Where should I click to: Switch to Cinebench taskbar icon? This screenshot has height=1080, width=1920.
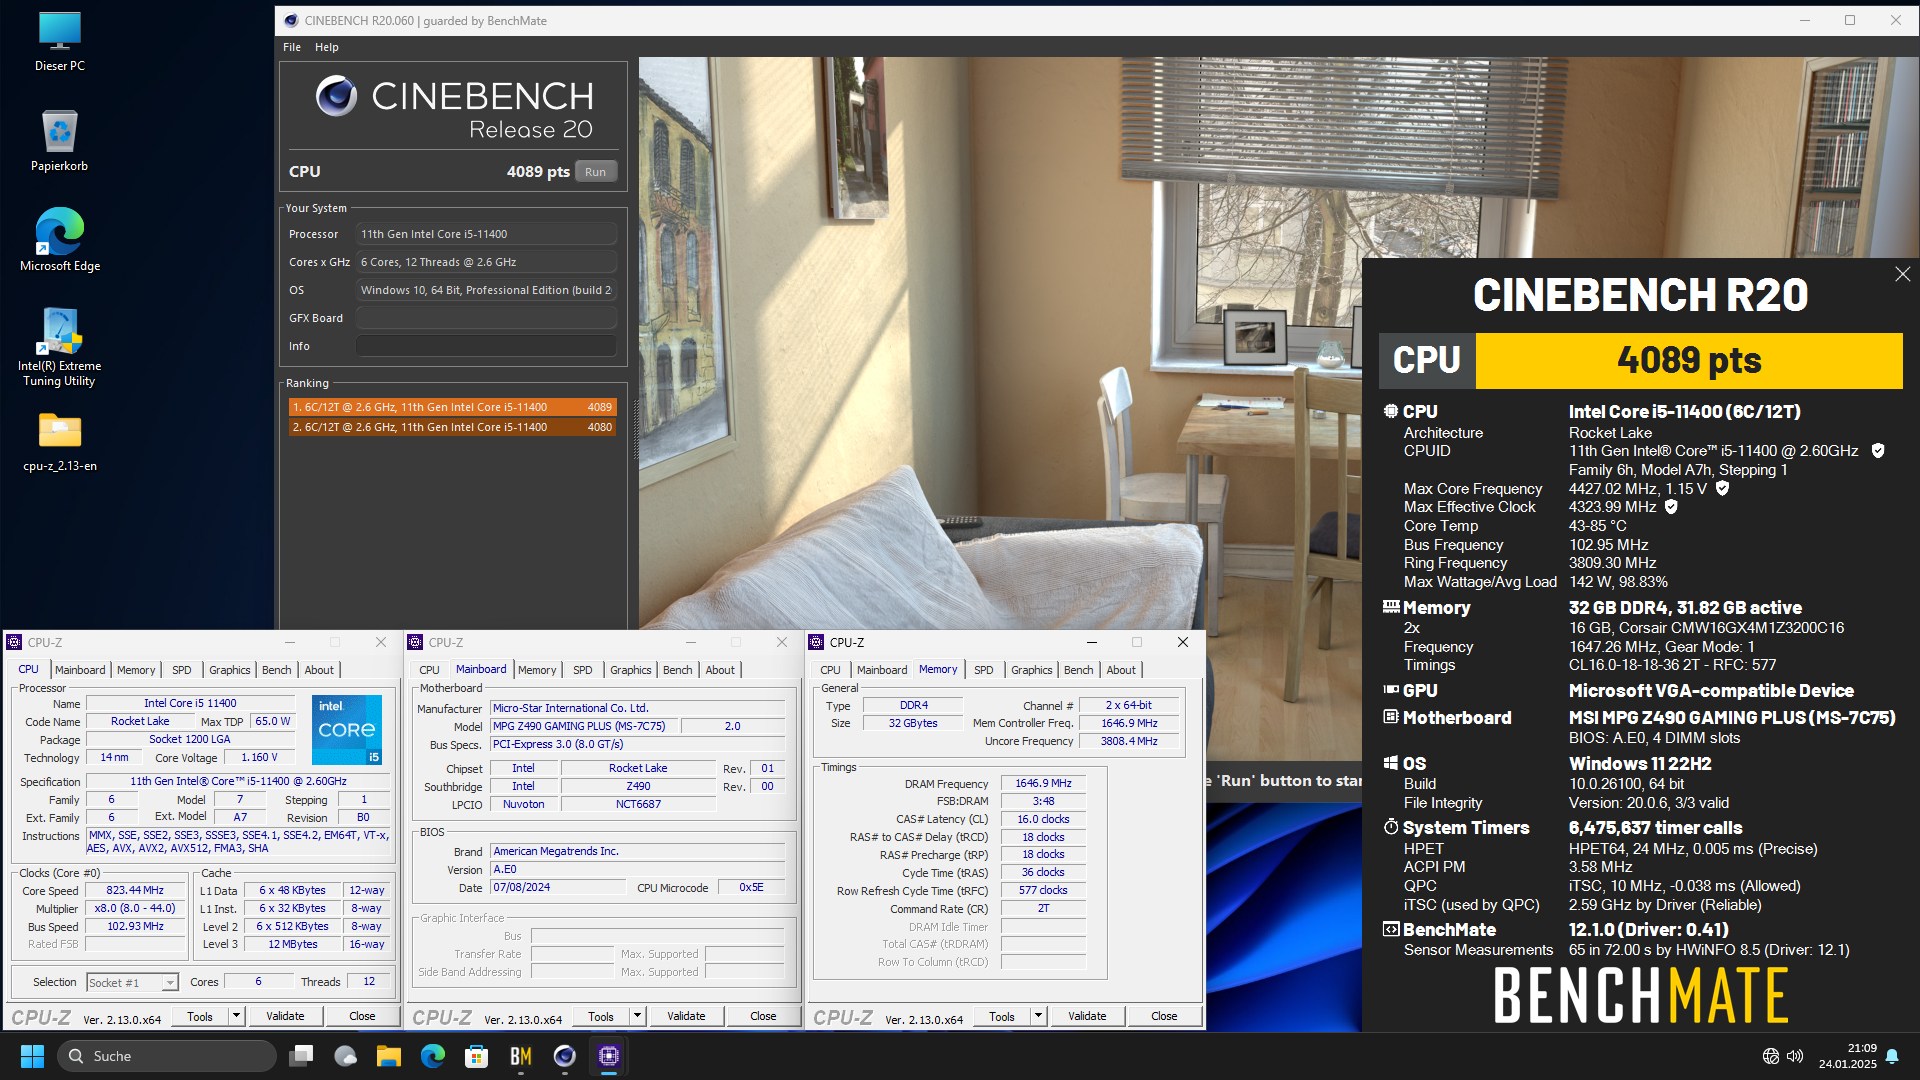click(565, 1056)
